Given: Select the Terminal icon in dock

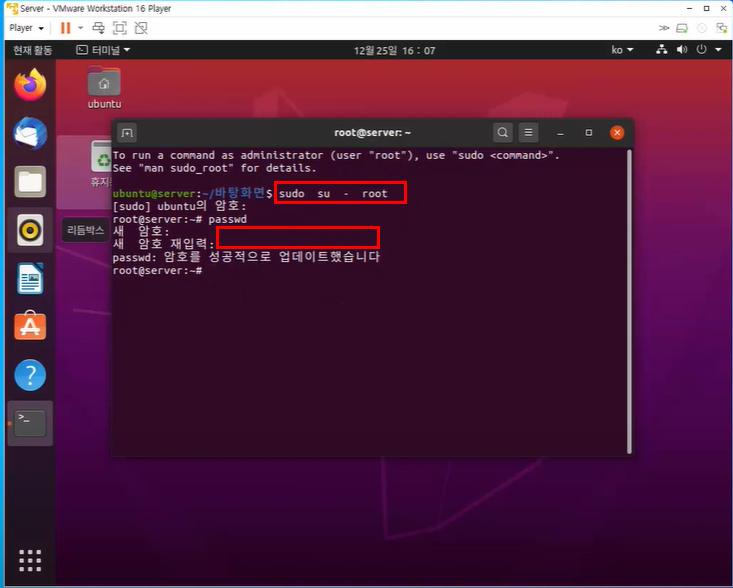Looking at the screenshot, I should point(30,423).
